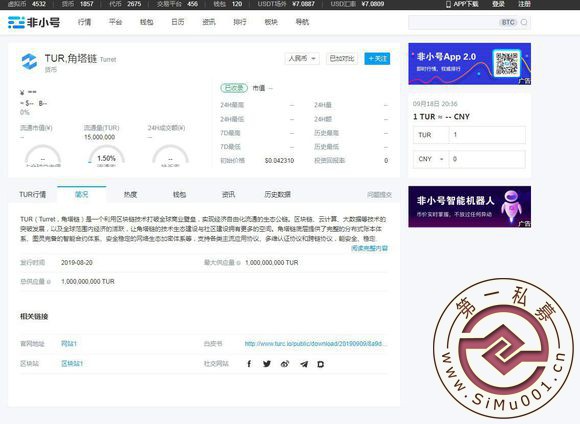Screen dimensions: 580x424
Task: Open 板块 in the top navigation
Action: click(x=271, y=22)
